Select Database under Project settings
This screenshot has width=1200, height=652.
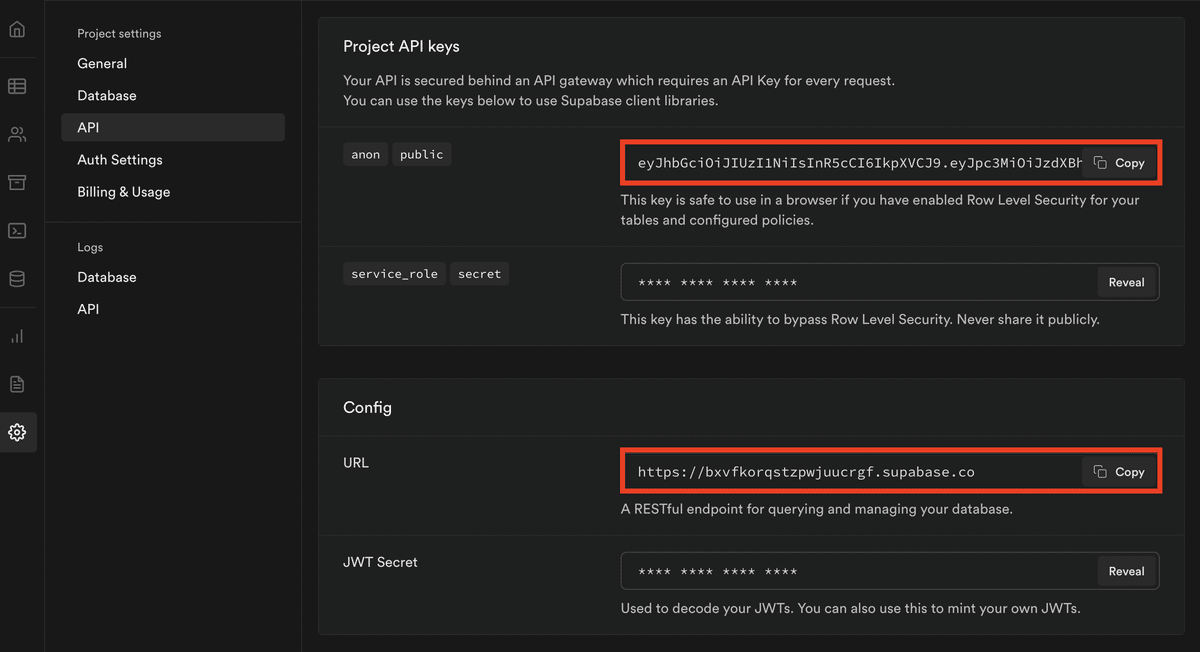pyautogui.click(x=107, y=95)
